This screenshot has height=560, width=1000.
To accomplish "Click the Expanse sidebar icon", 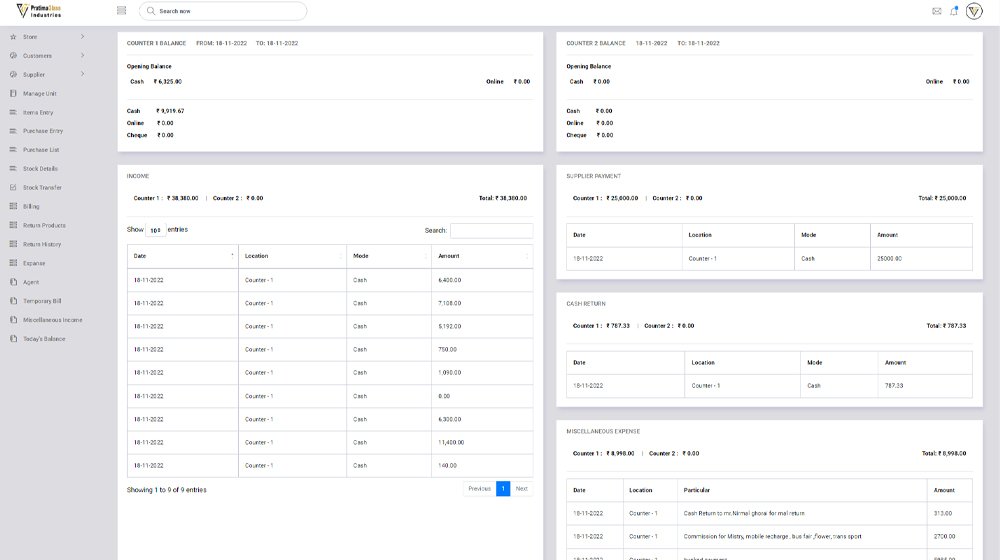I will (x=13, y=263).
